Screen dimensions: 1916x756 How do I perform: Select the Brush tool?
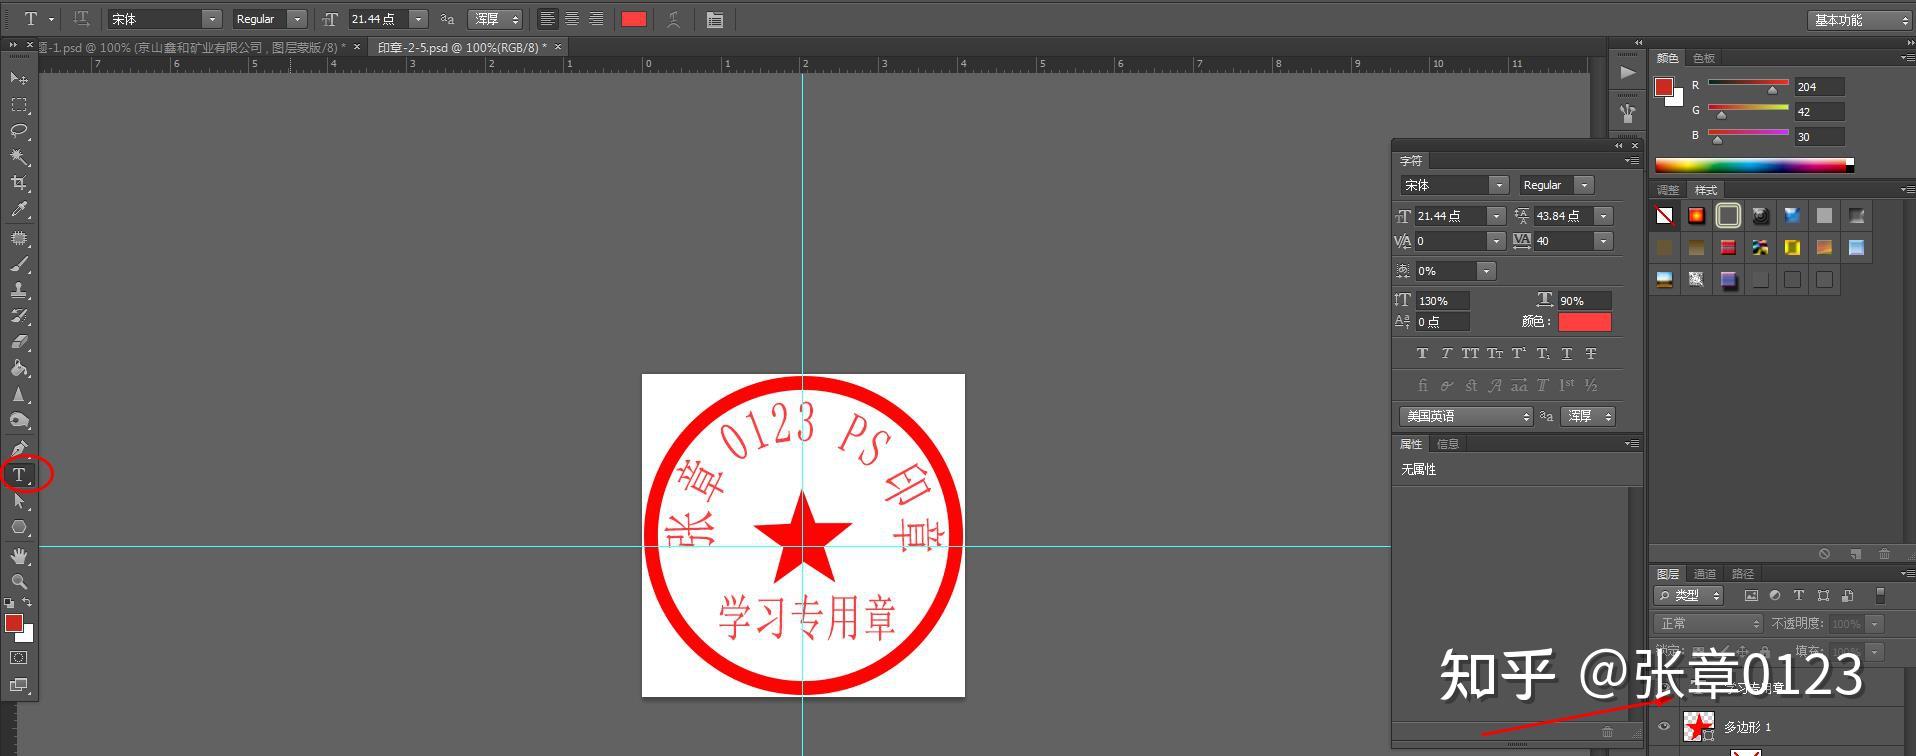pos(19,264)
